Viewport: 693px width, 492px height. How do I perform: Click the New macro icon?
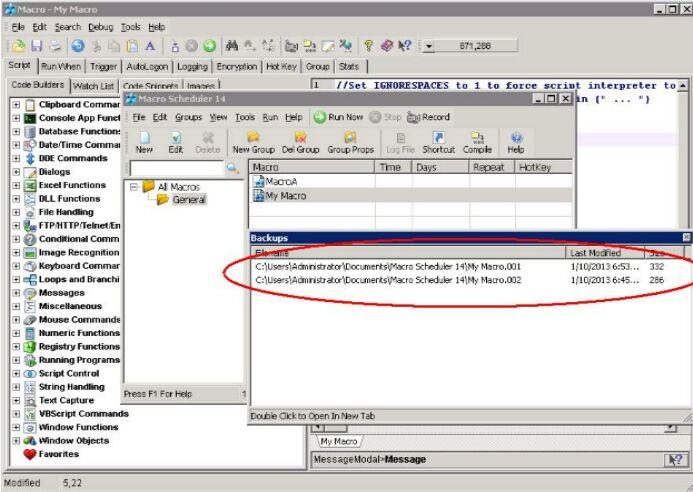[x=144, y=142]
